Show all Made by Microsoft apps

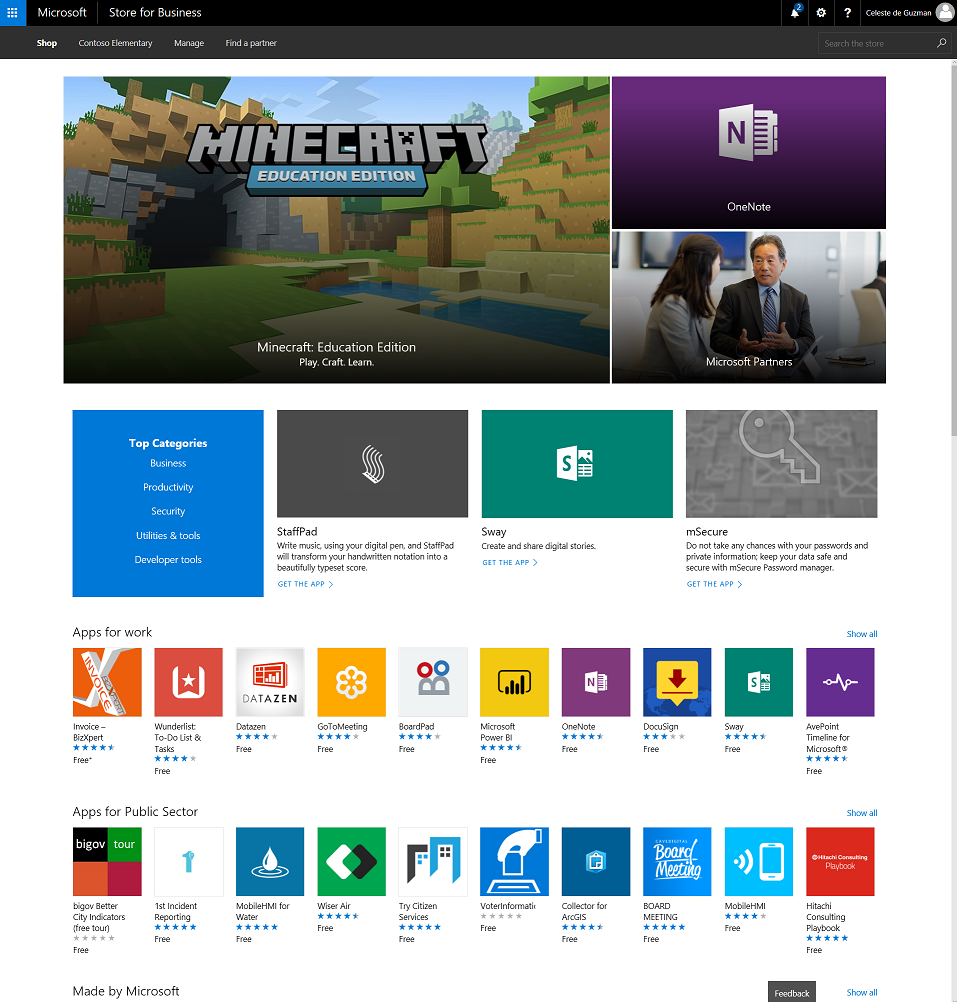click(x=862, y=992)
